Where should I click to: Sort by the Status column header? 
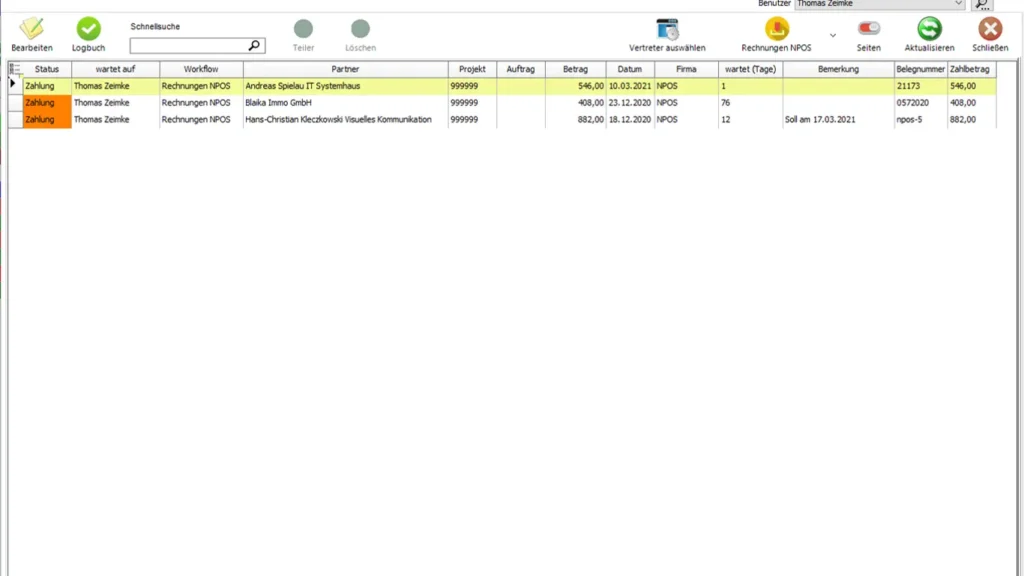click(x=47, y=69)
